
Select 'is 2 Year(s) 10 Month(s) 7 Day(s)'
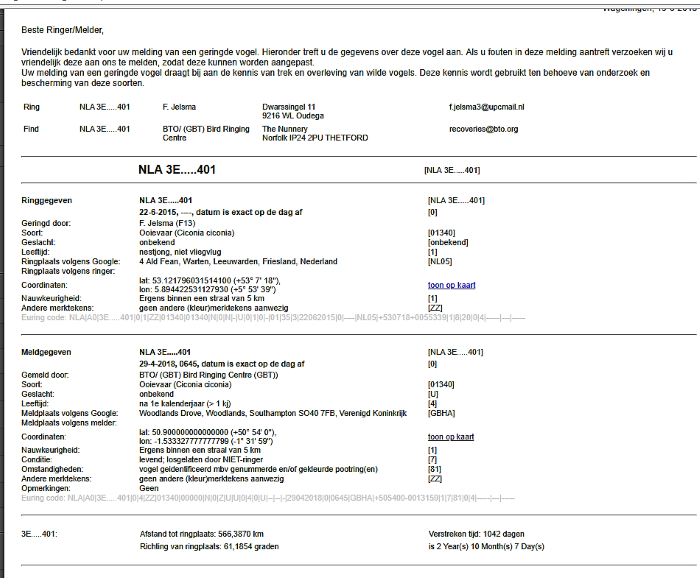[486, 547]
